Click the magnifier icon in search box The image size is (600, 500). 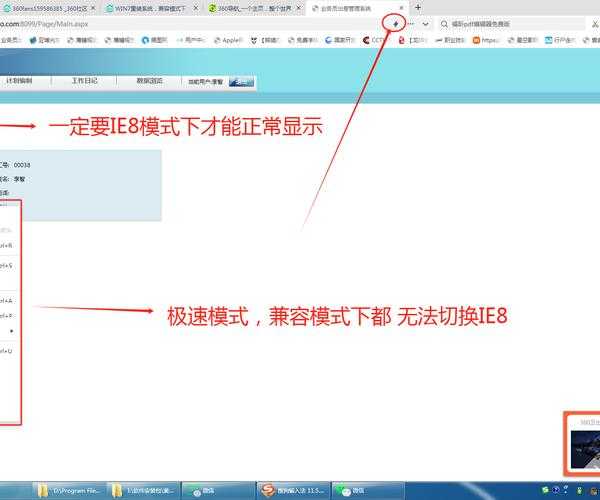tap(444, 24)
